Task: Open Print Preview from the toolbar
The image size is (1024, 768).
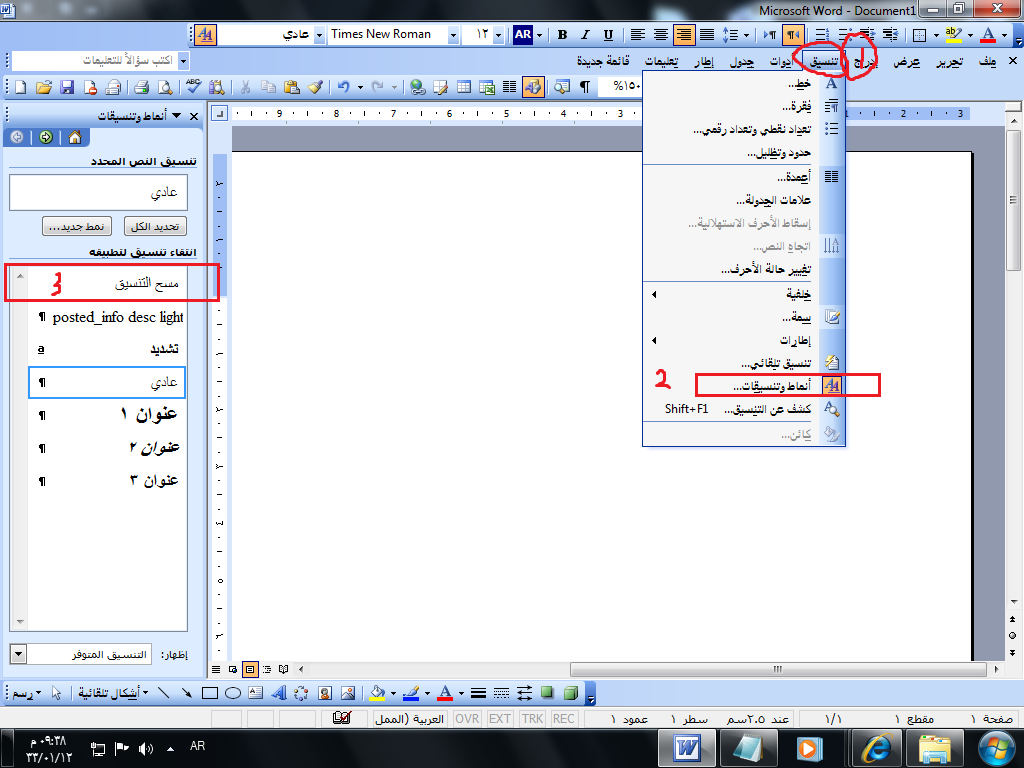Action: tap(165, 87)
